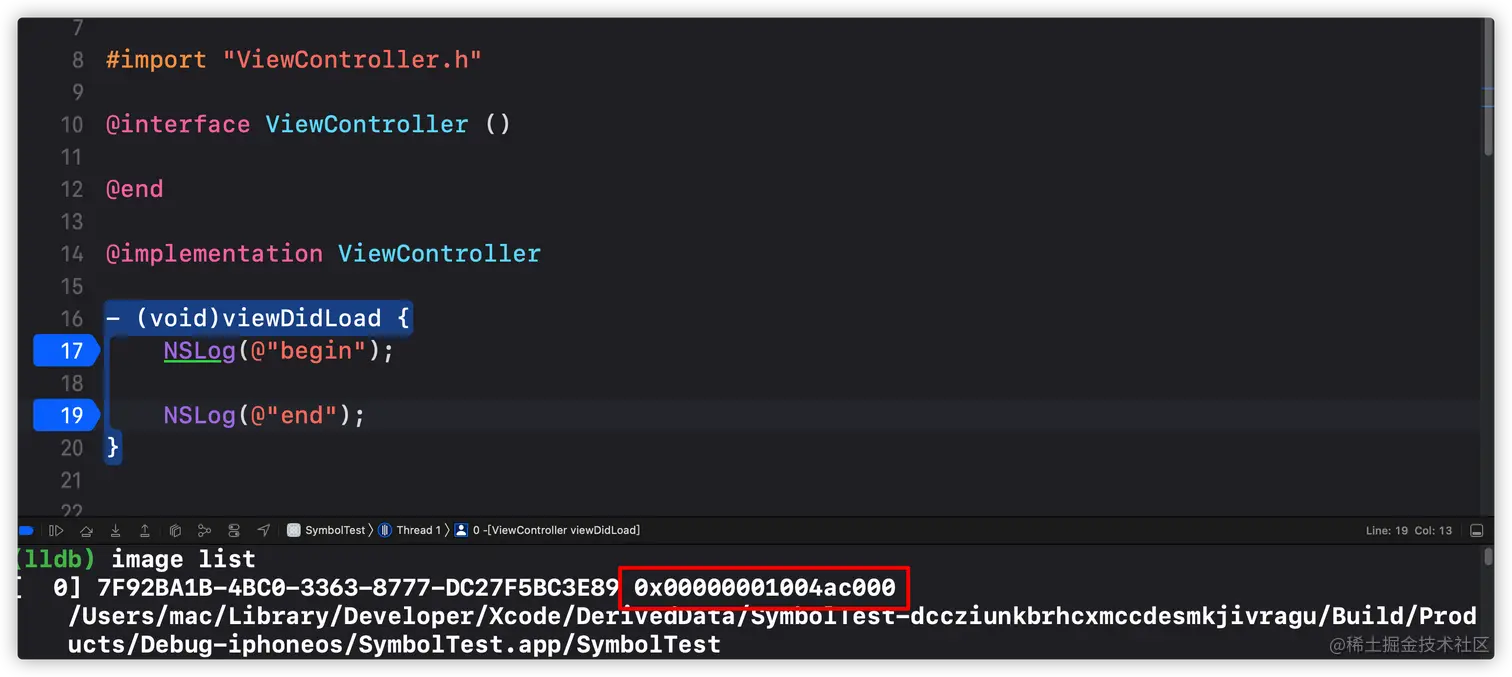This screenshot has height=677, width=1512.
Task: Click line number 16 in the gutter
Action: point(72,318)
